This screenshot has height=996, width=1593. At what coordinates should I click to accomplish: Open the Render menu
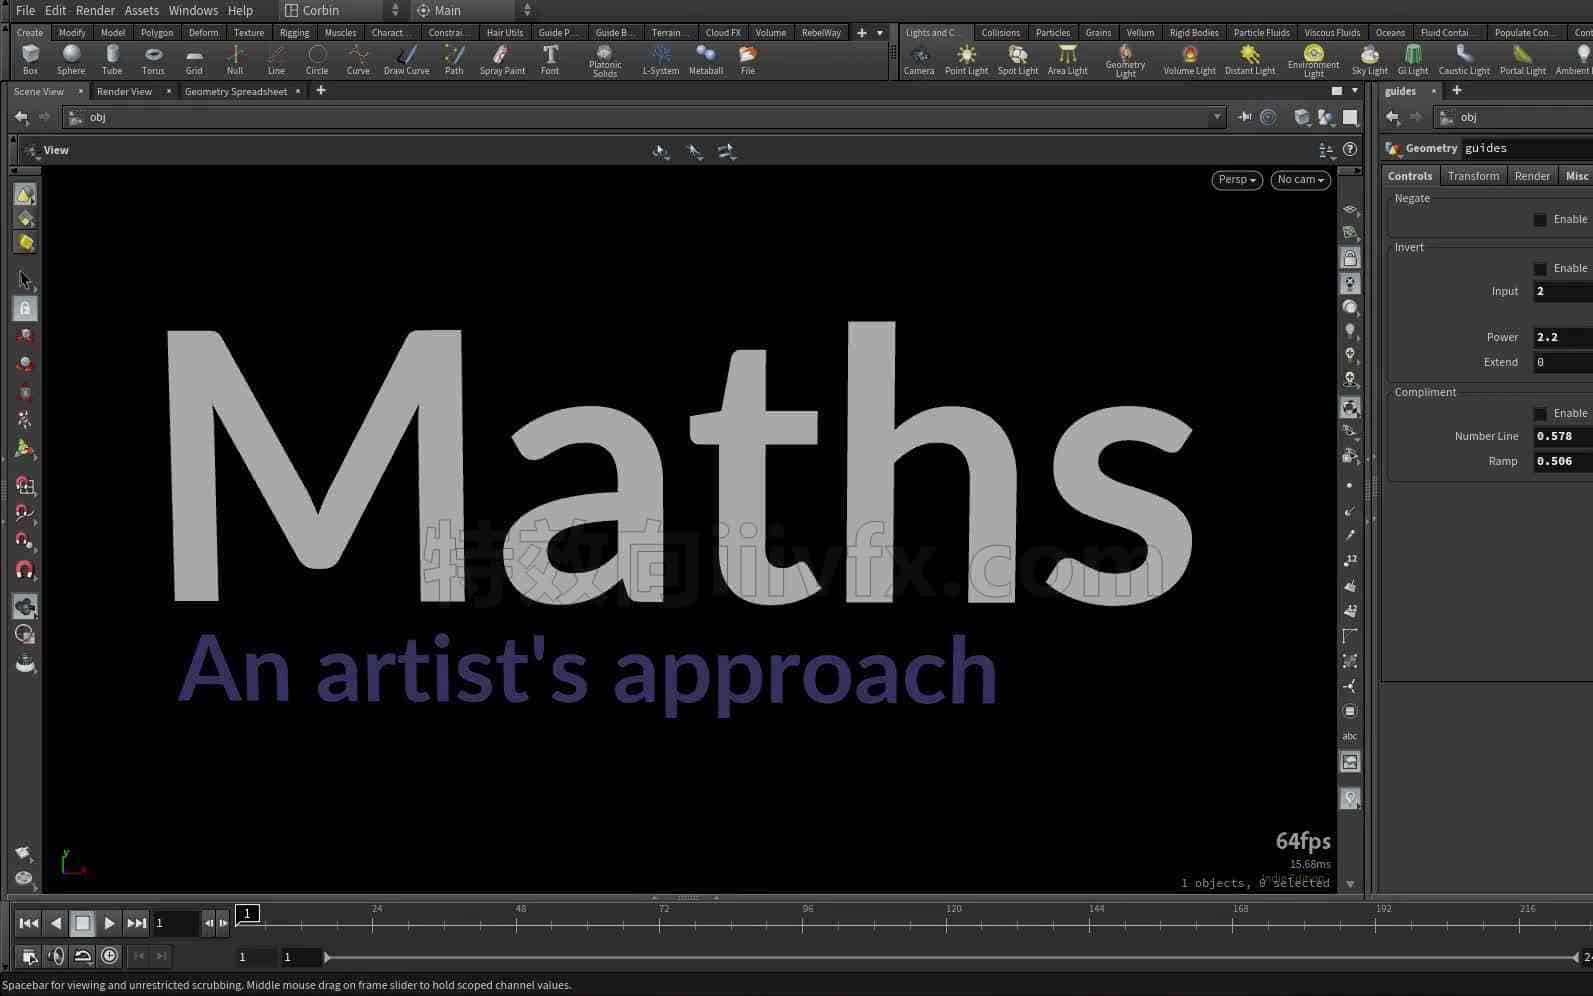95,10
